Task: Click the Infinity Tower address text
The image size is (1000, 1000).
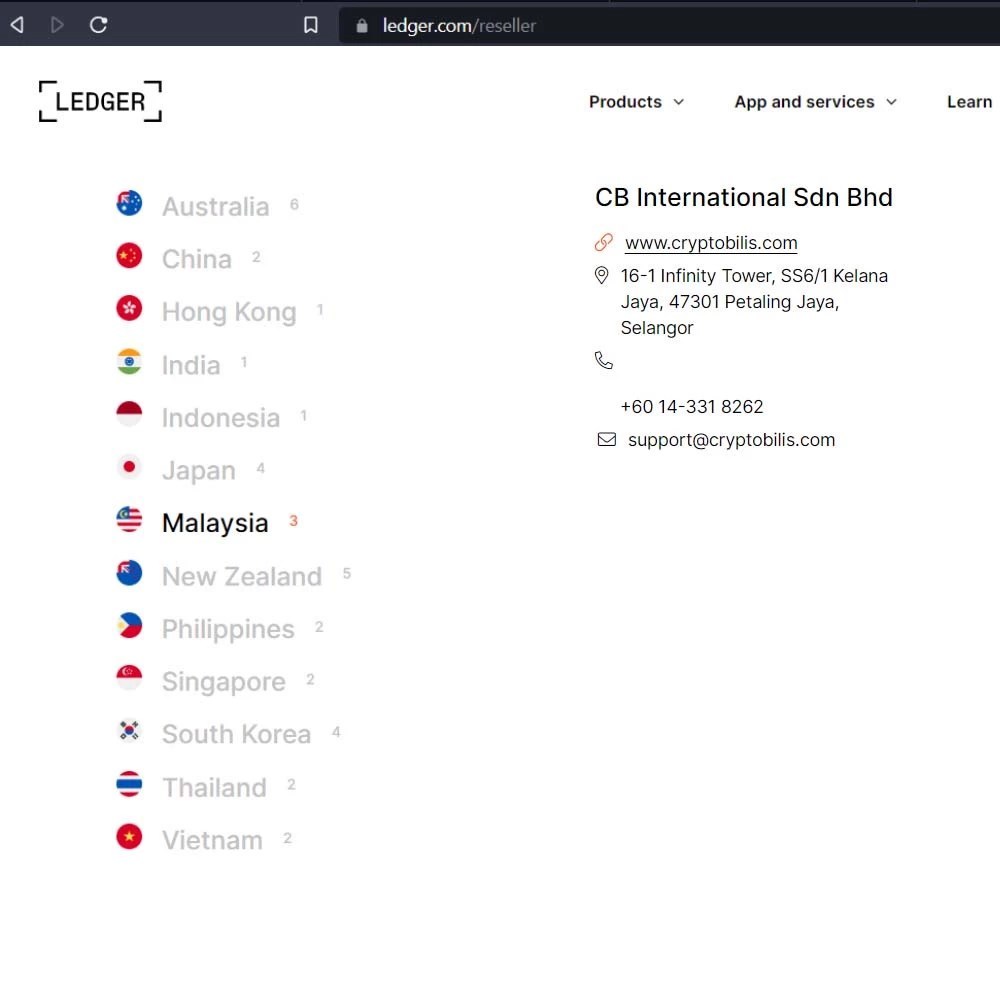Action: pyautogui.click(x=754, y=302)
